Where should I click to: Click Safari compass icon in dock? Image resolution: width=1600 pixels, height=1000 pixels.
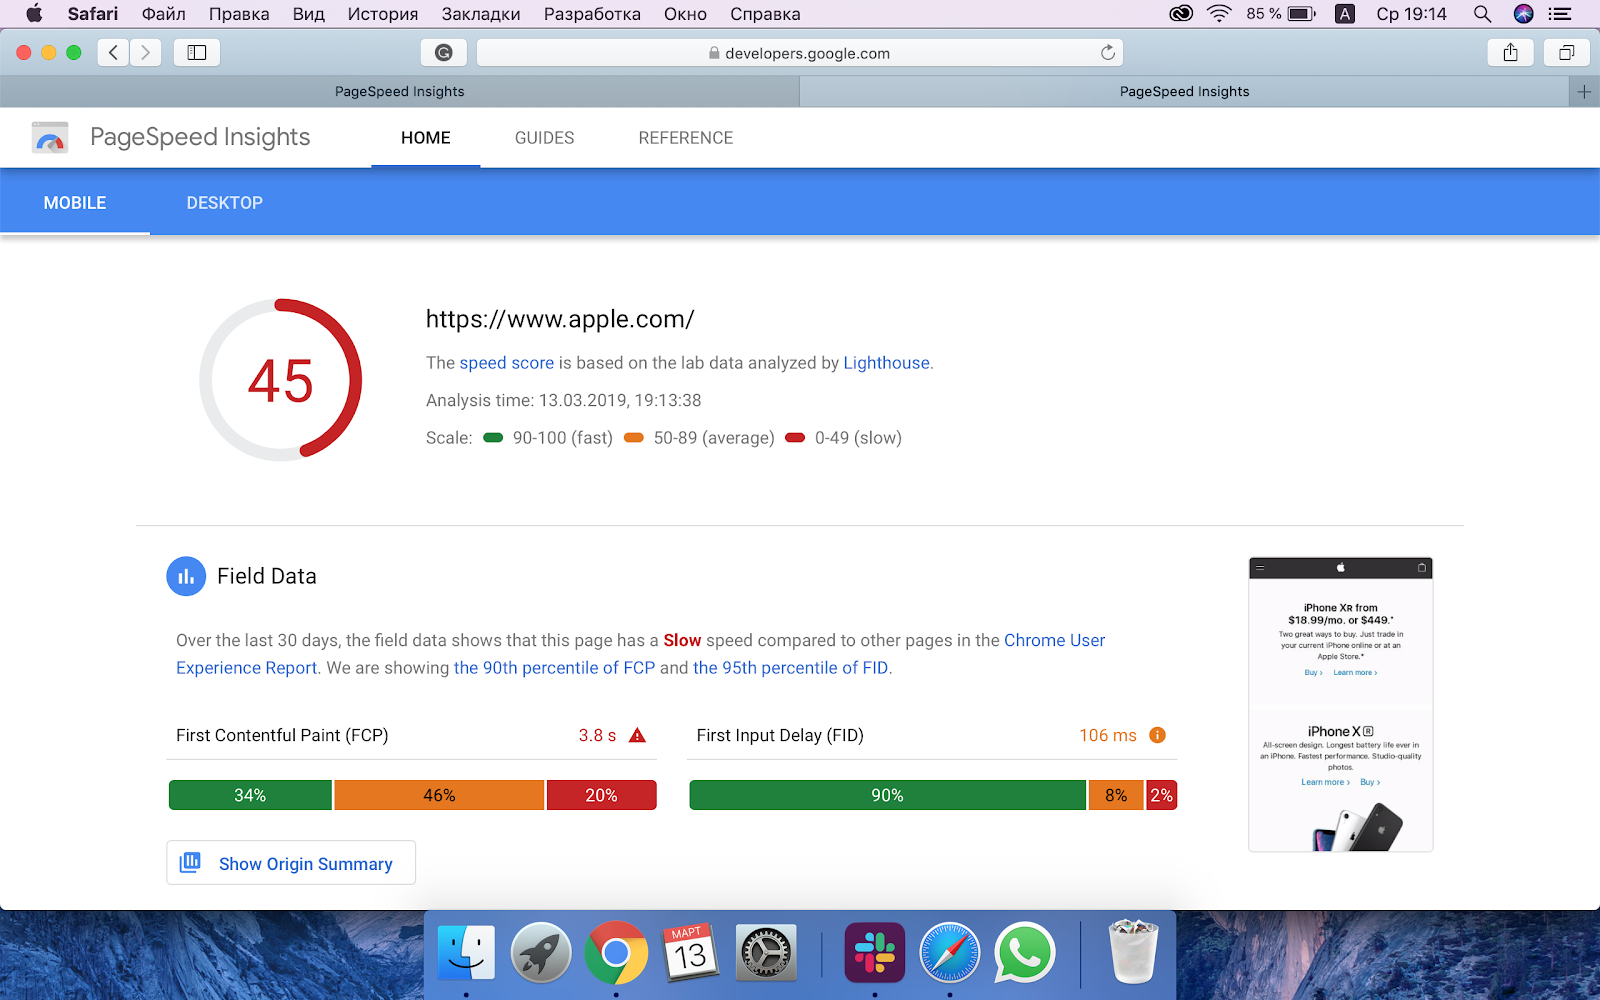(950, 953)
